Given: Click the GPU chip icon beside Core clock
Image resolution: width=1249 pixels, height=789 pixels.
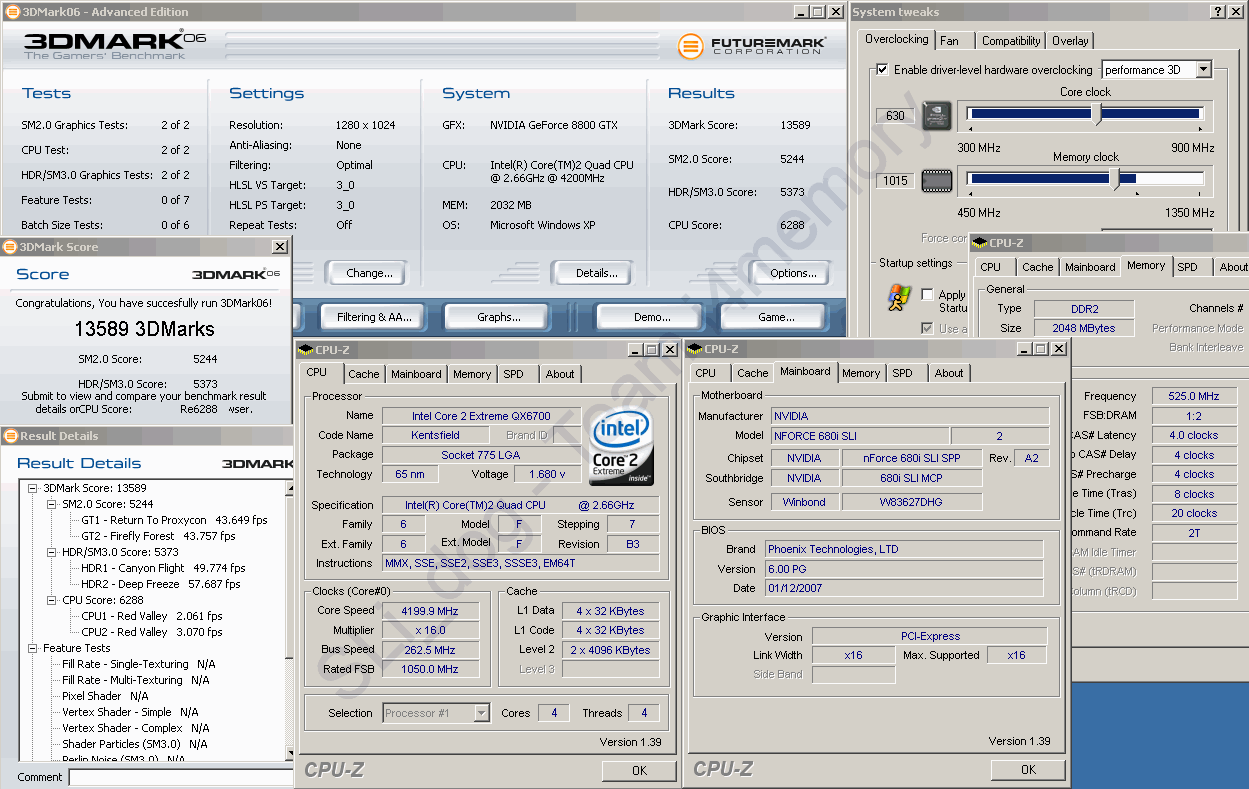Looking at the screenshot, I should click(936, 115).
